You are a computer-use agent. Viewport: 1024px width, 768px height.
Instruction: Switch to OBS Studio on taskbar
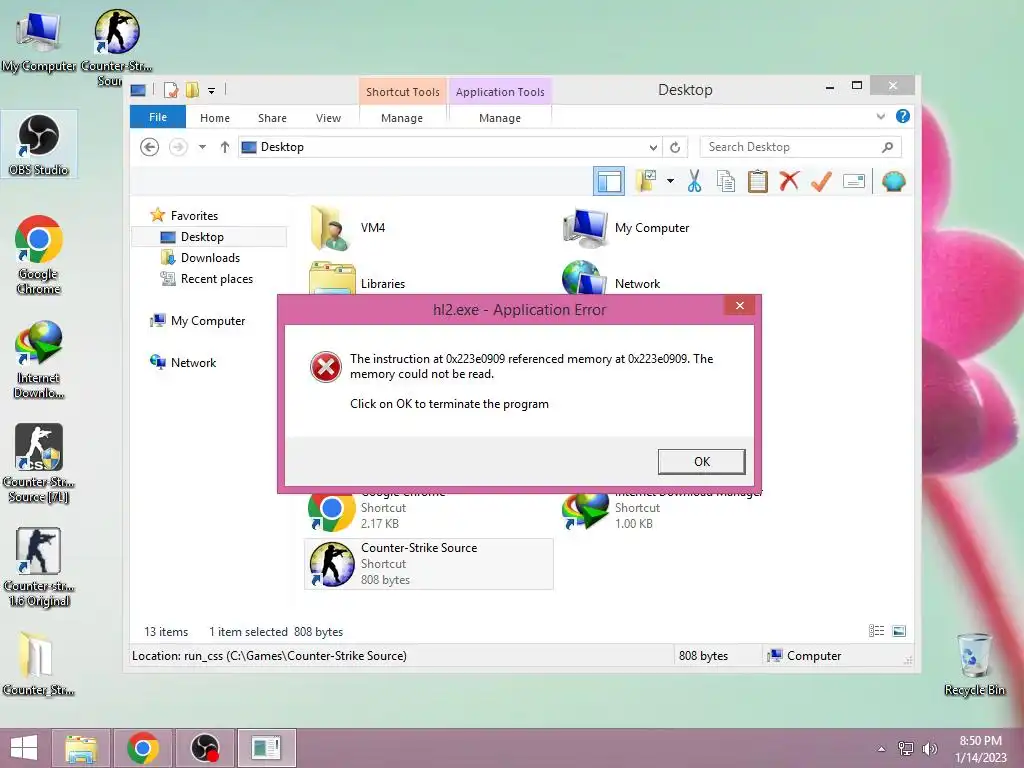[x=204, y=748]
